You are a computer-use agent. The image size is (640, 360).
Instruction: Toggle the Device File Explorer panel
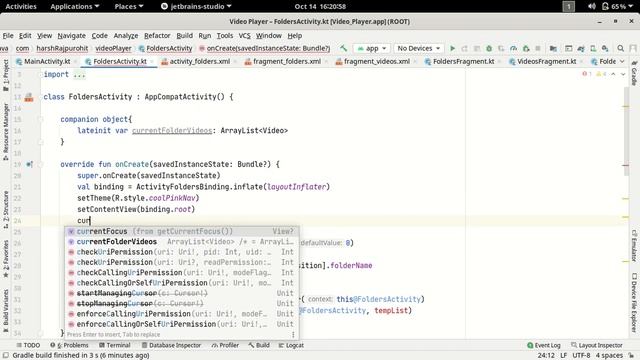pos(634,302)
